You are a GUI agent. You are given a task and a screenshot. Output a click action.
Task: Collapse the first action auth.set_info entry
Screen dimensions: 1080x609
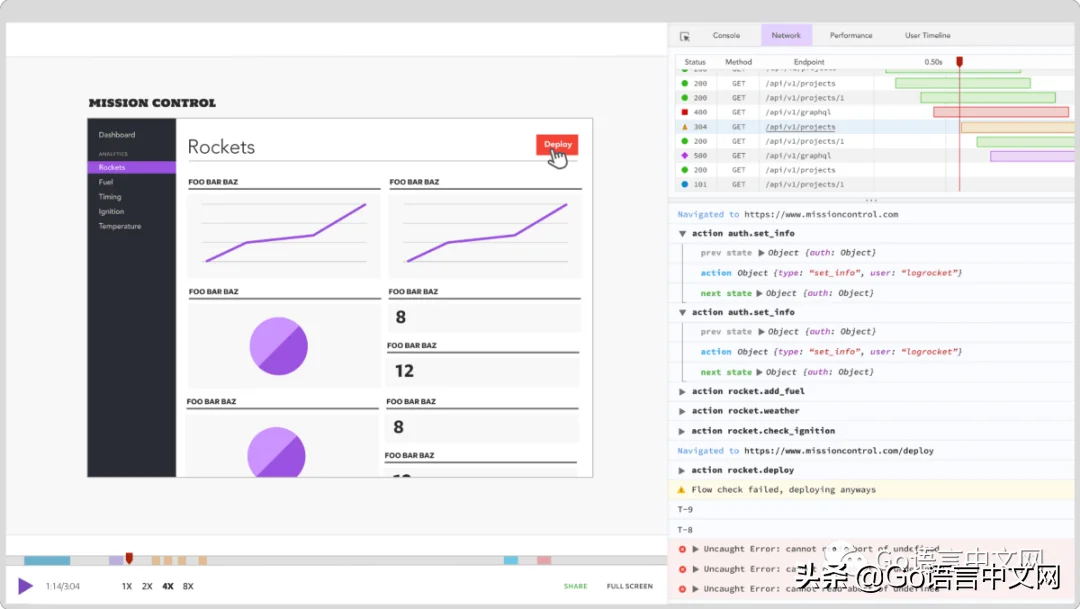pos(683,234)
